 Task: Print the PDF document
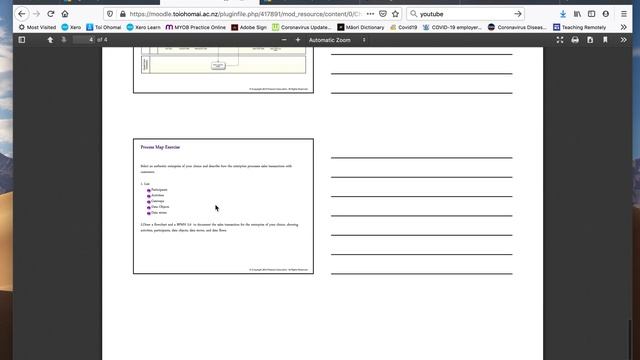coord(575,40)
